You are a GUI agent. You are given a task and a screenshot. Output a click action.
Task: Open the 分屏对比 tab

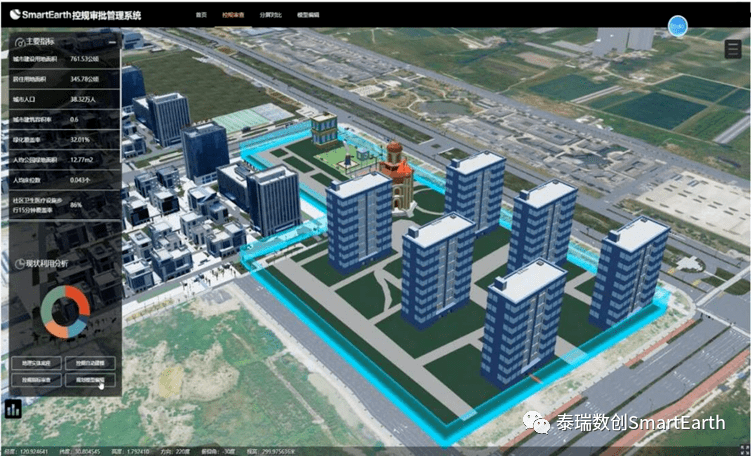(272, 16)
